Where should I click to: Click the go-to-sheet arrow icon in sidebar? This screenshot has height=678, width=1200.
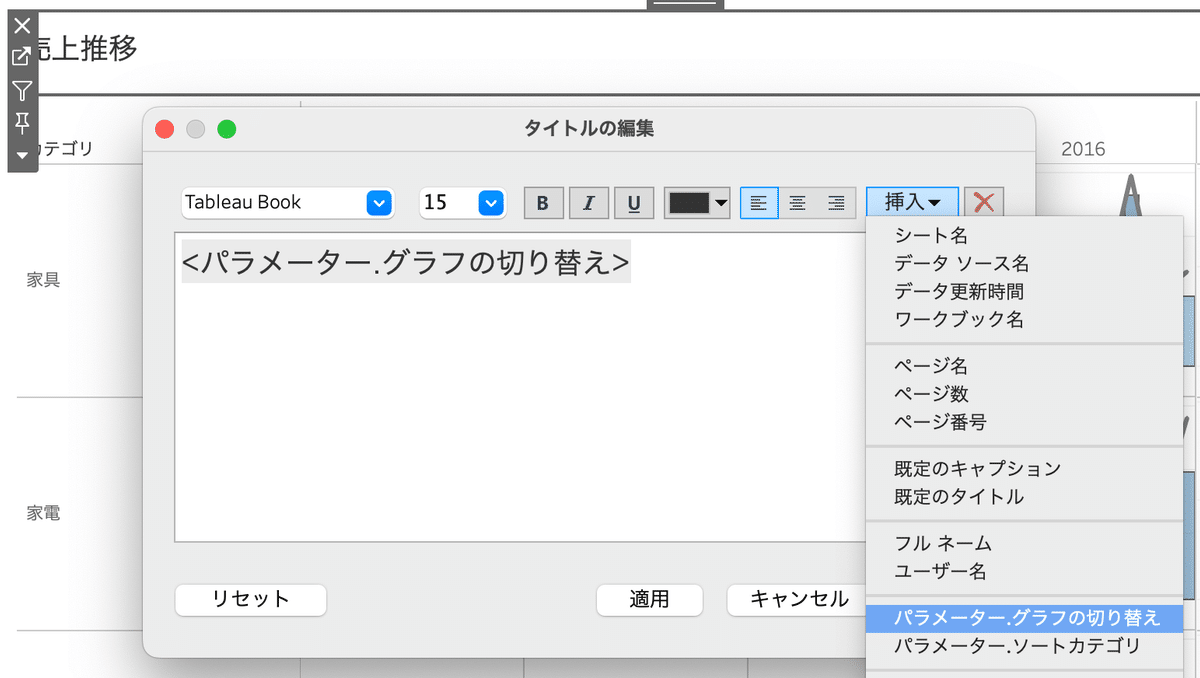click(21, 57)
